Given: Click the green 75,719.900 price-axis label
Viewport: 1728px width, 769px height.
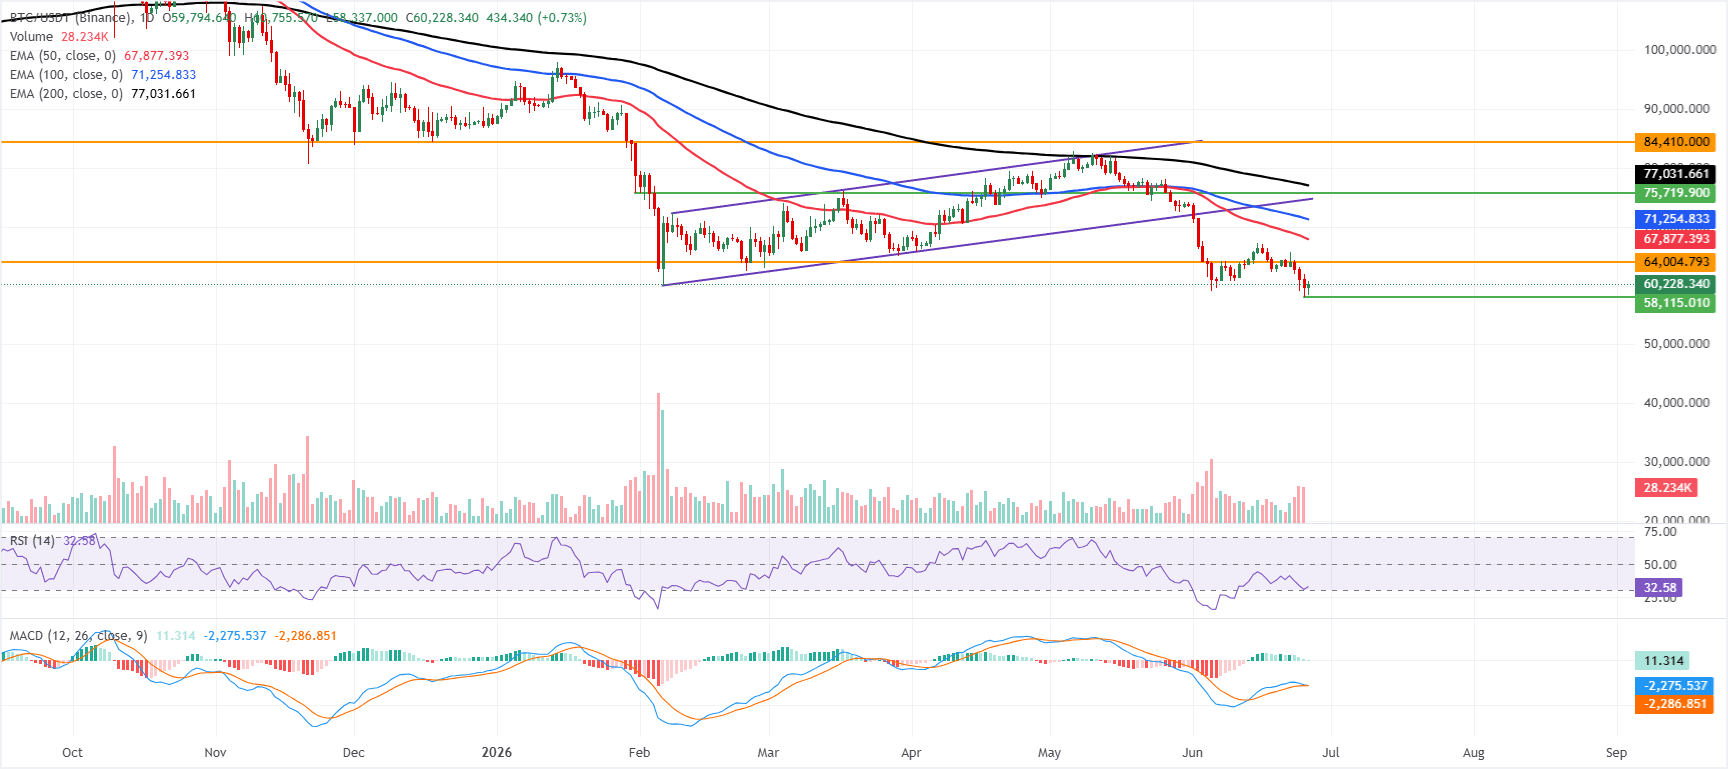Looking at the screenshot, I should click(x=1675, y=193).
